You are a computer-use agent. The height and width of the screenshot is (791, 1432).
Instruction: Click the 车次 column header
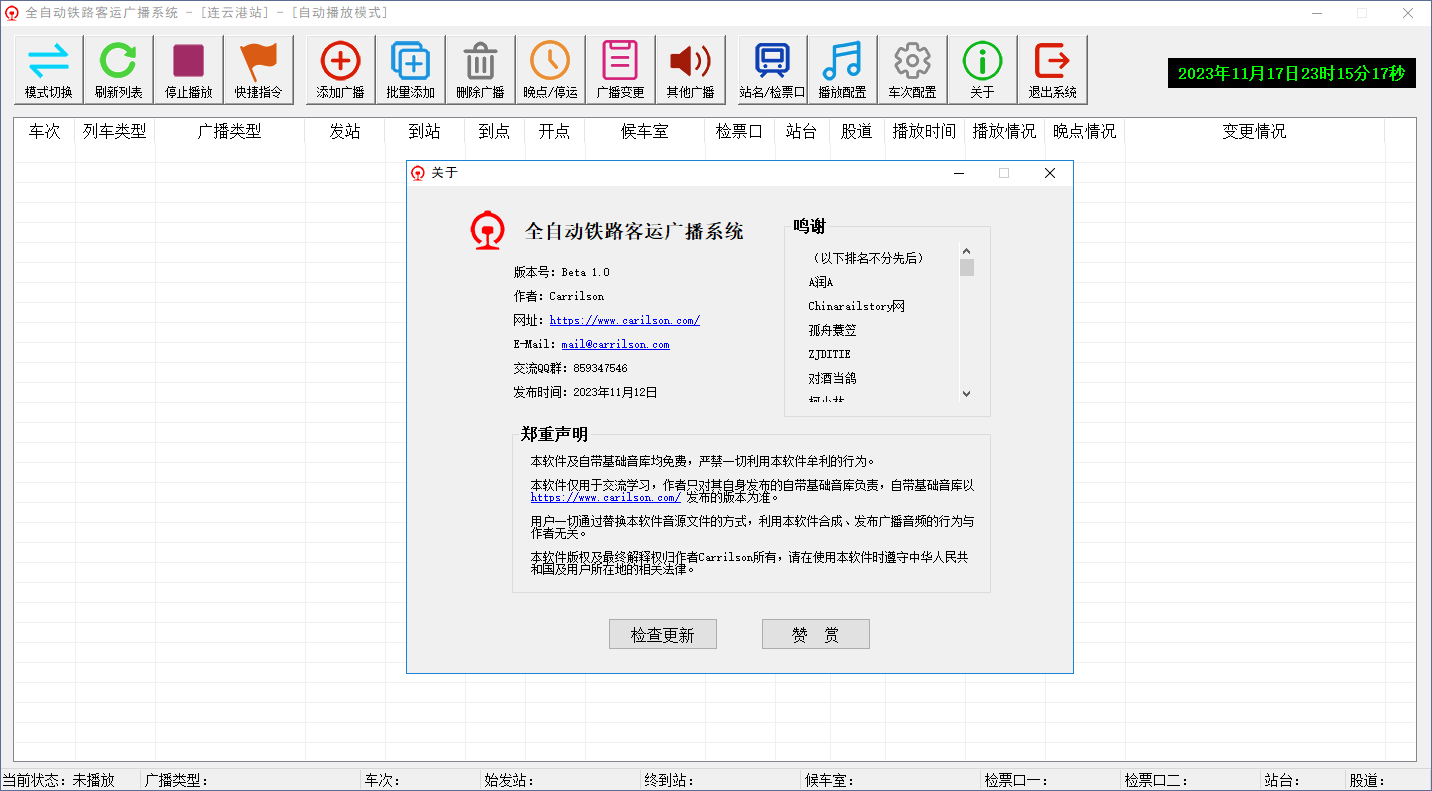(44, 131)
